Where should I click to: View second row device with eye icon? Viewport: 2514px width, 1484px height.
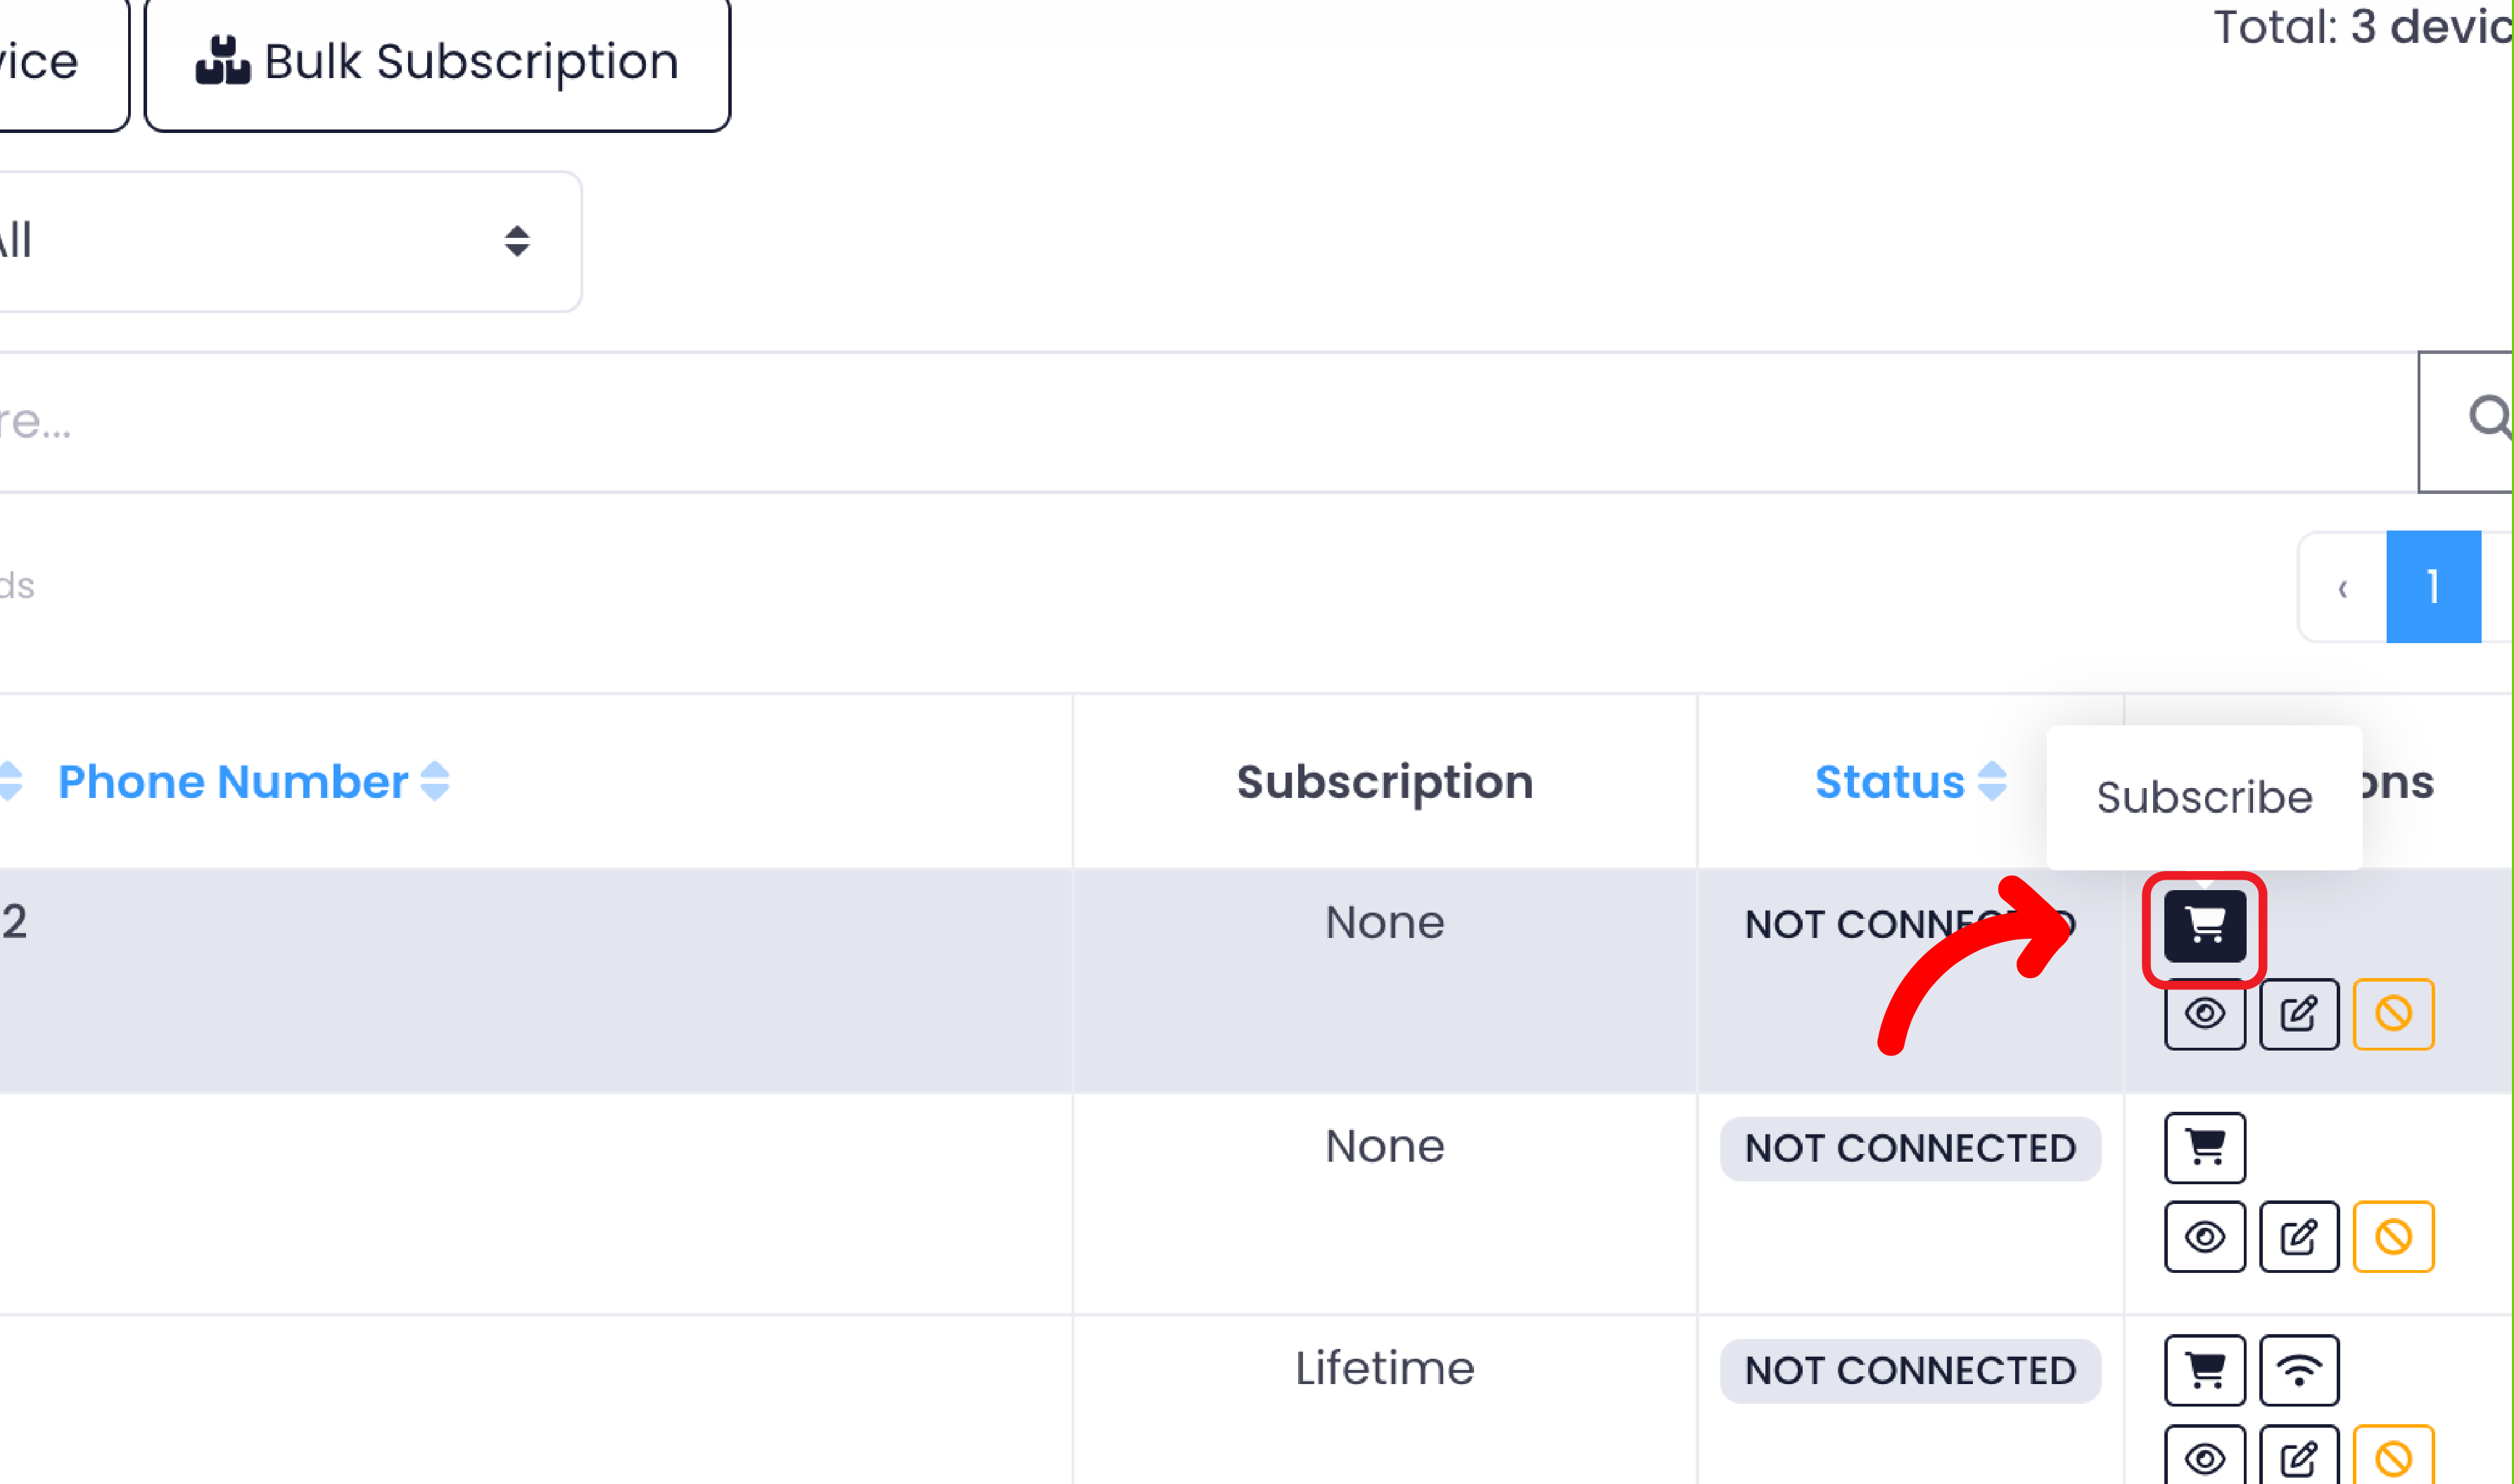point(2204,1236)
